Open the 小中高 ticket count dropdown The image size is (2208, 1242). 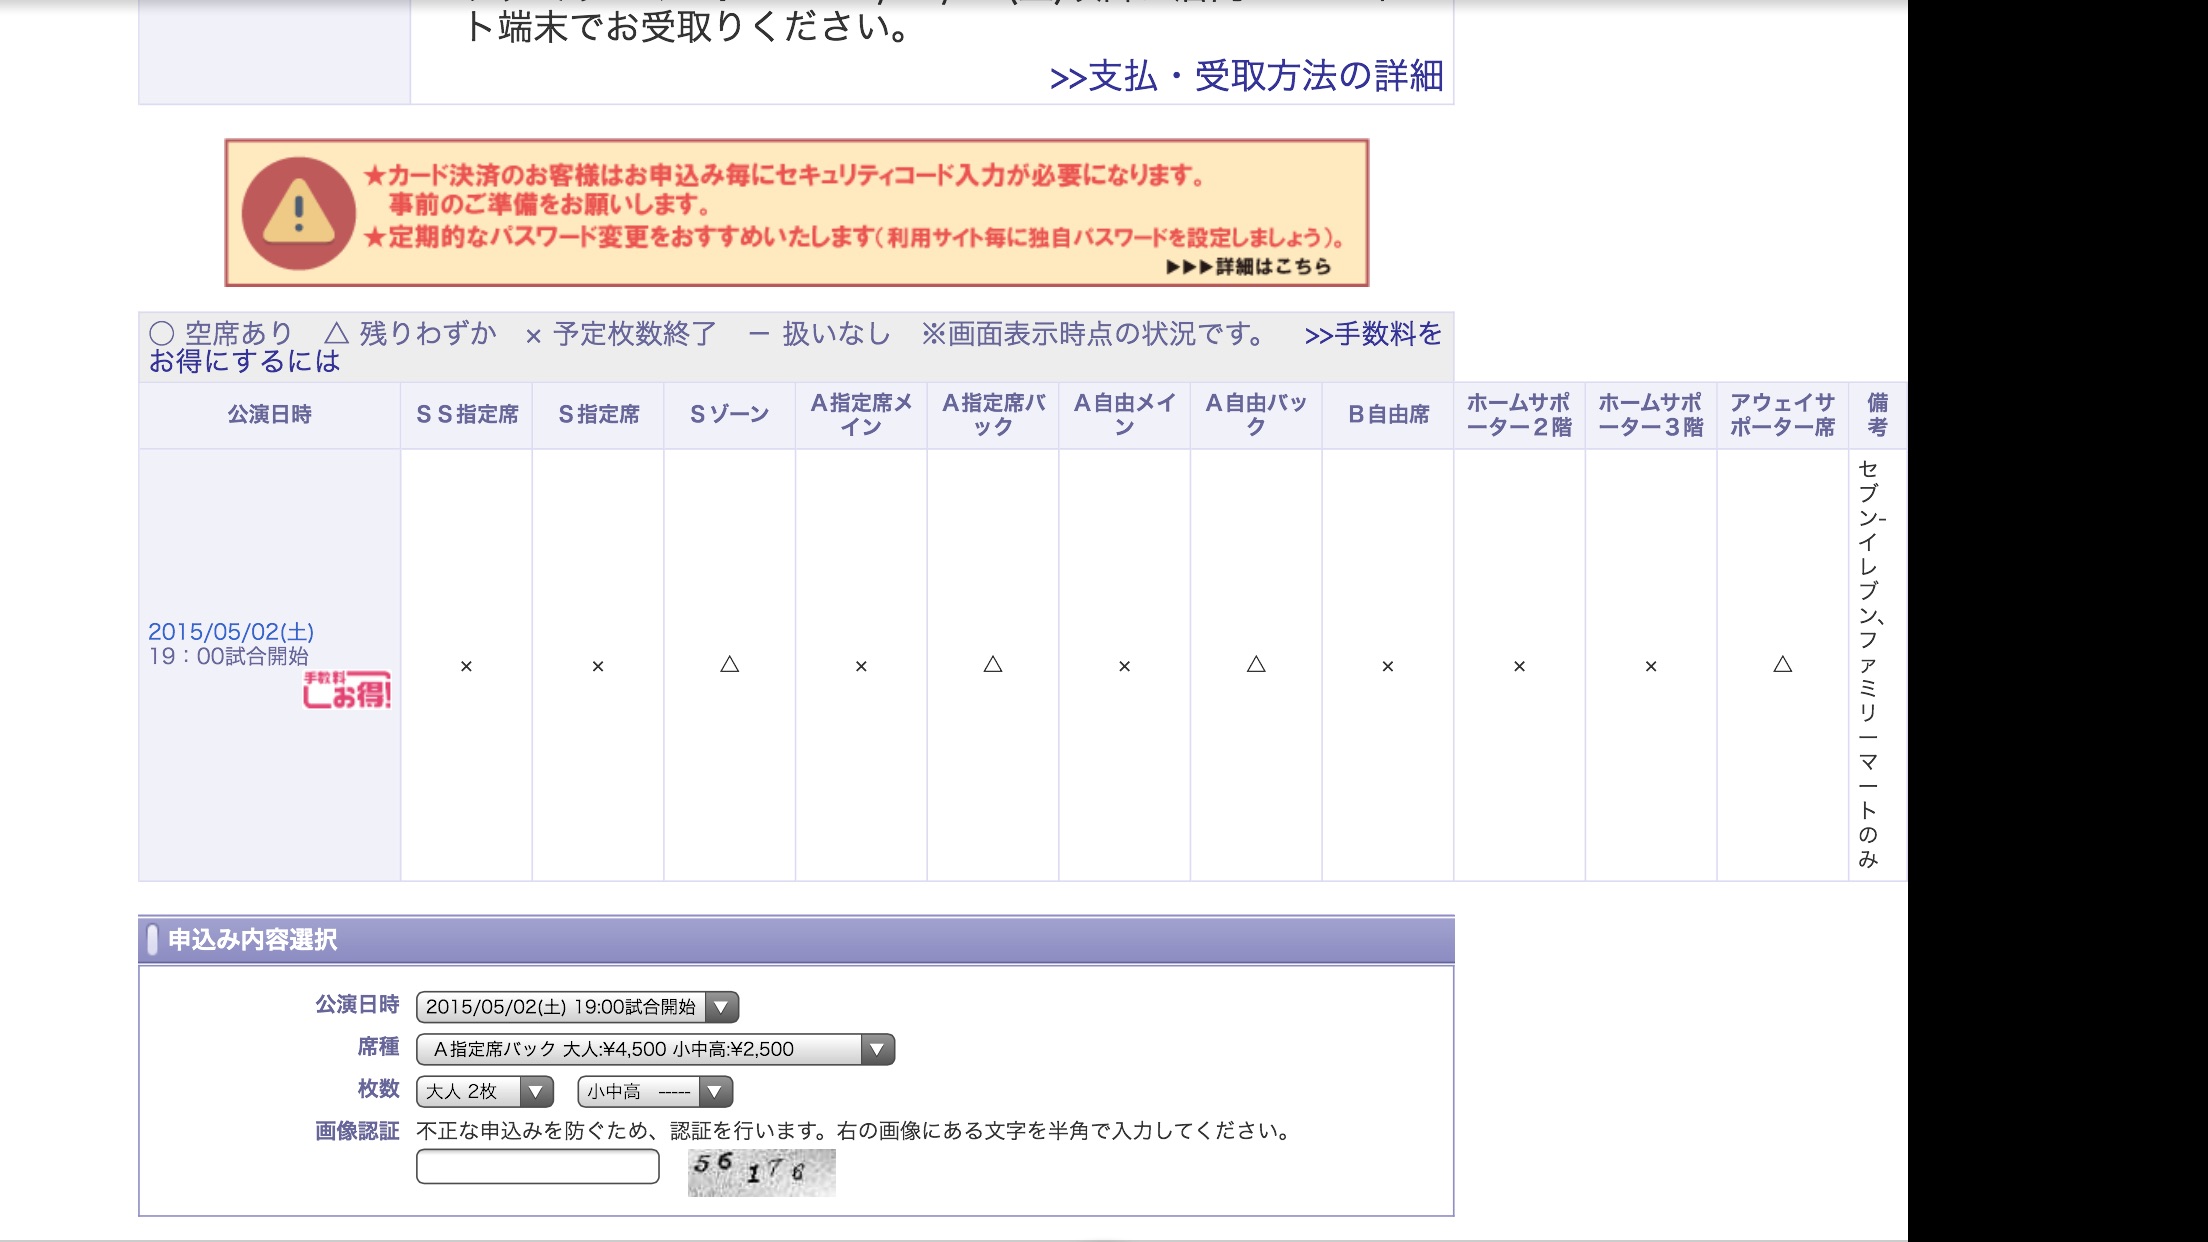pos(655,1091)
